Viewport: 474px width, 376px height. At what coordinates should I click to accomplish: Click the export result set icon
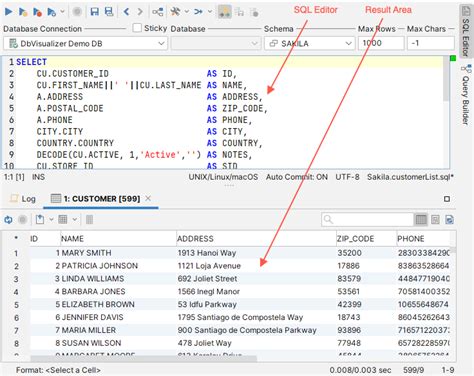pos(40,219)
